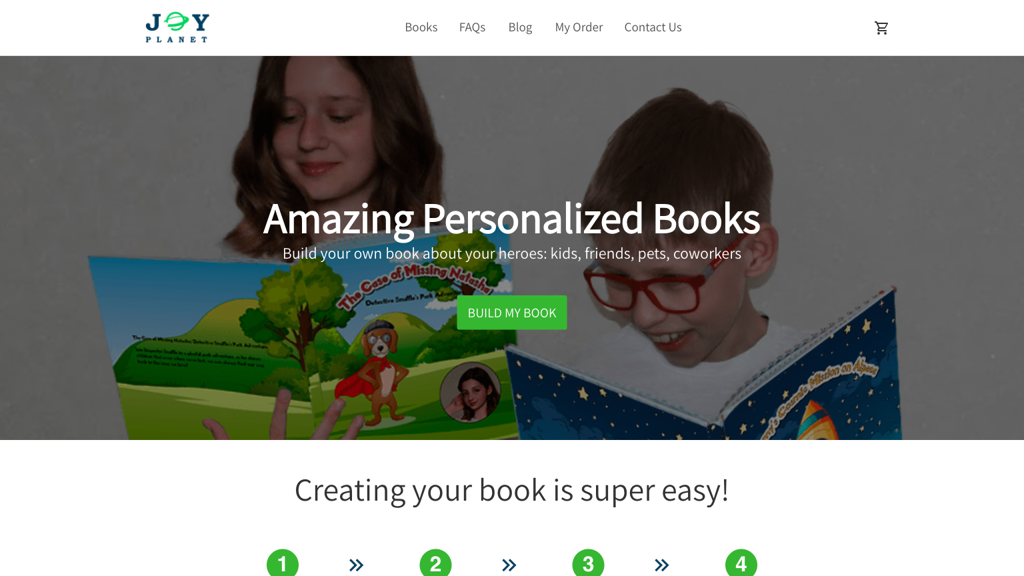The width and height of the screenshot is (1024, 576).
Task: Select the step 3 green circle
Action: pyautogui.click(x=588, y=563)
